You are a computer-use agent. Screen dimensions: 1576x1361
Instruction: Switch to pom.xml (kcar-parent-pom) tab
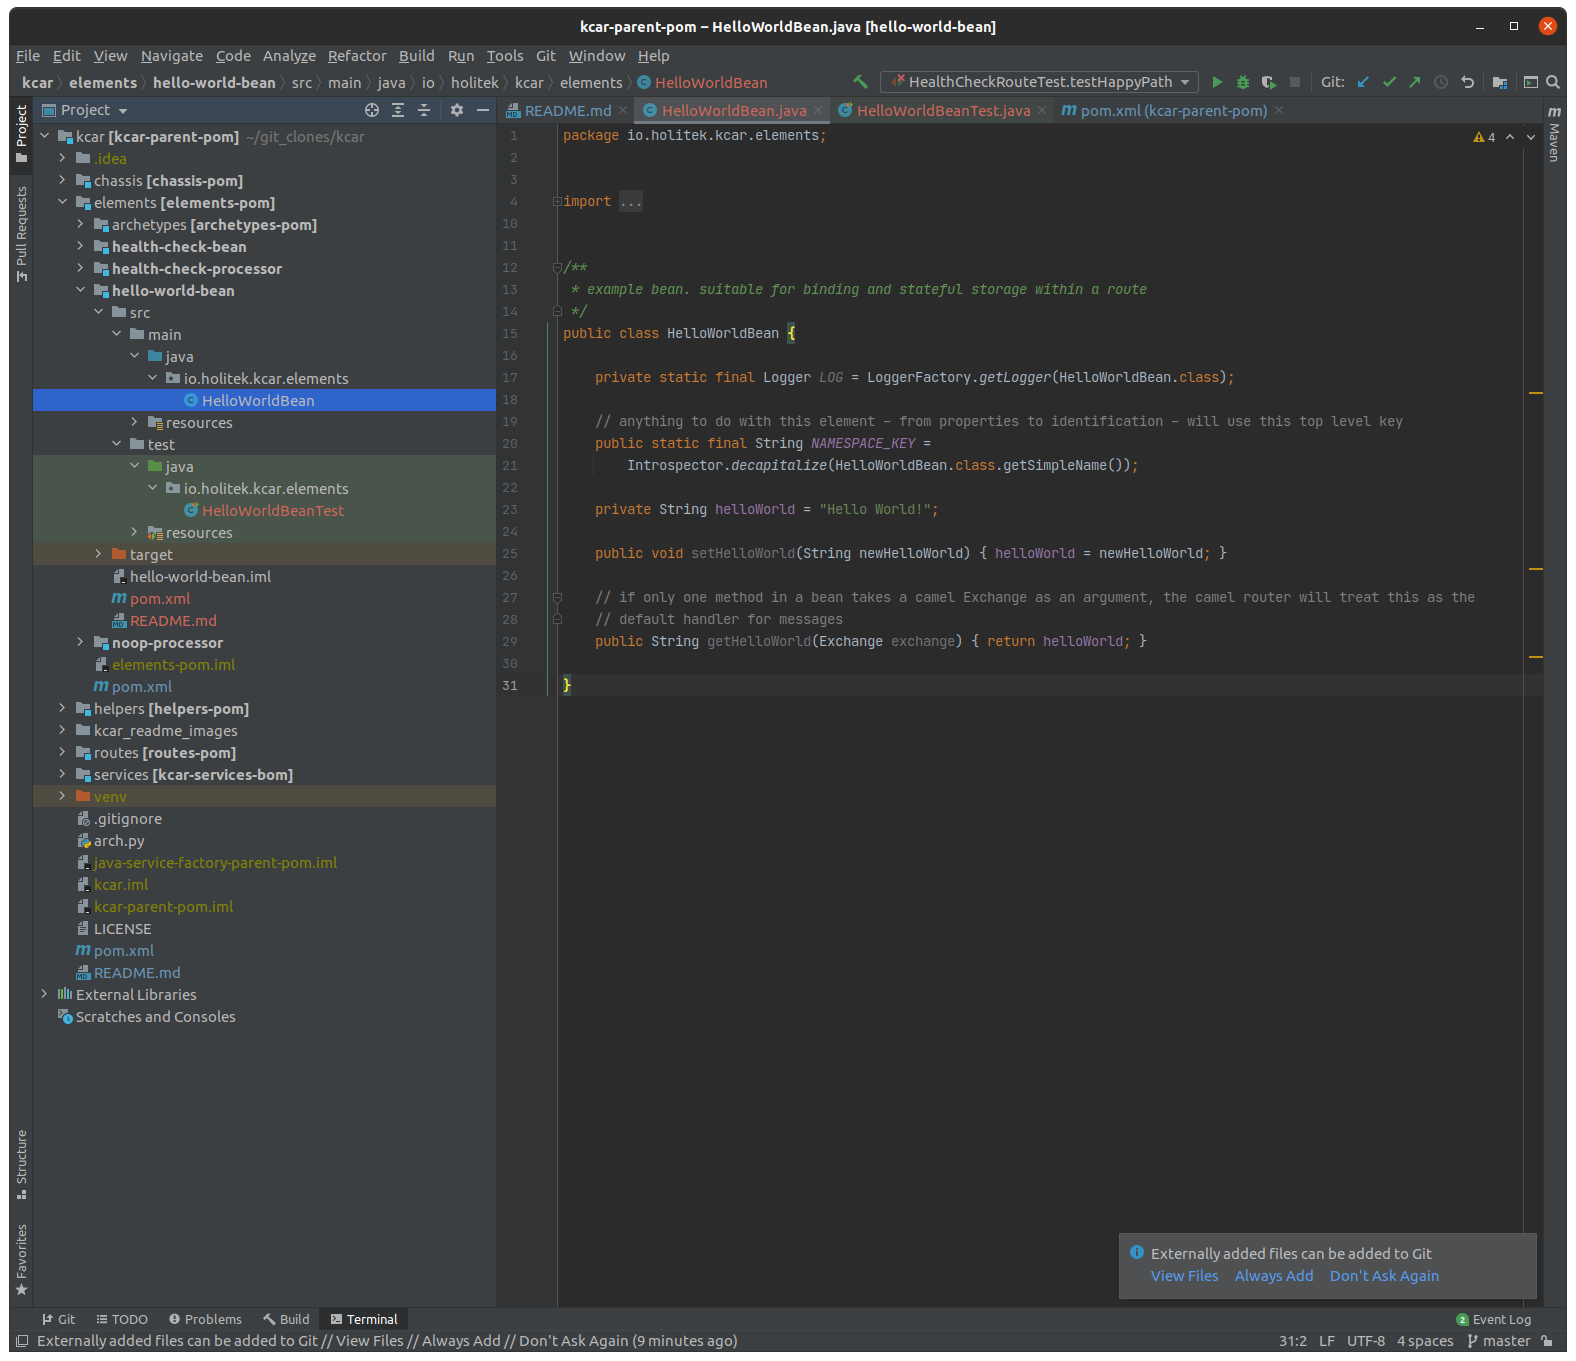[x=1174, y=110]
